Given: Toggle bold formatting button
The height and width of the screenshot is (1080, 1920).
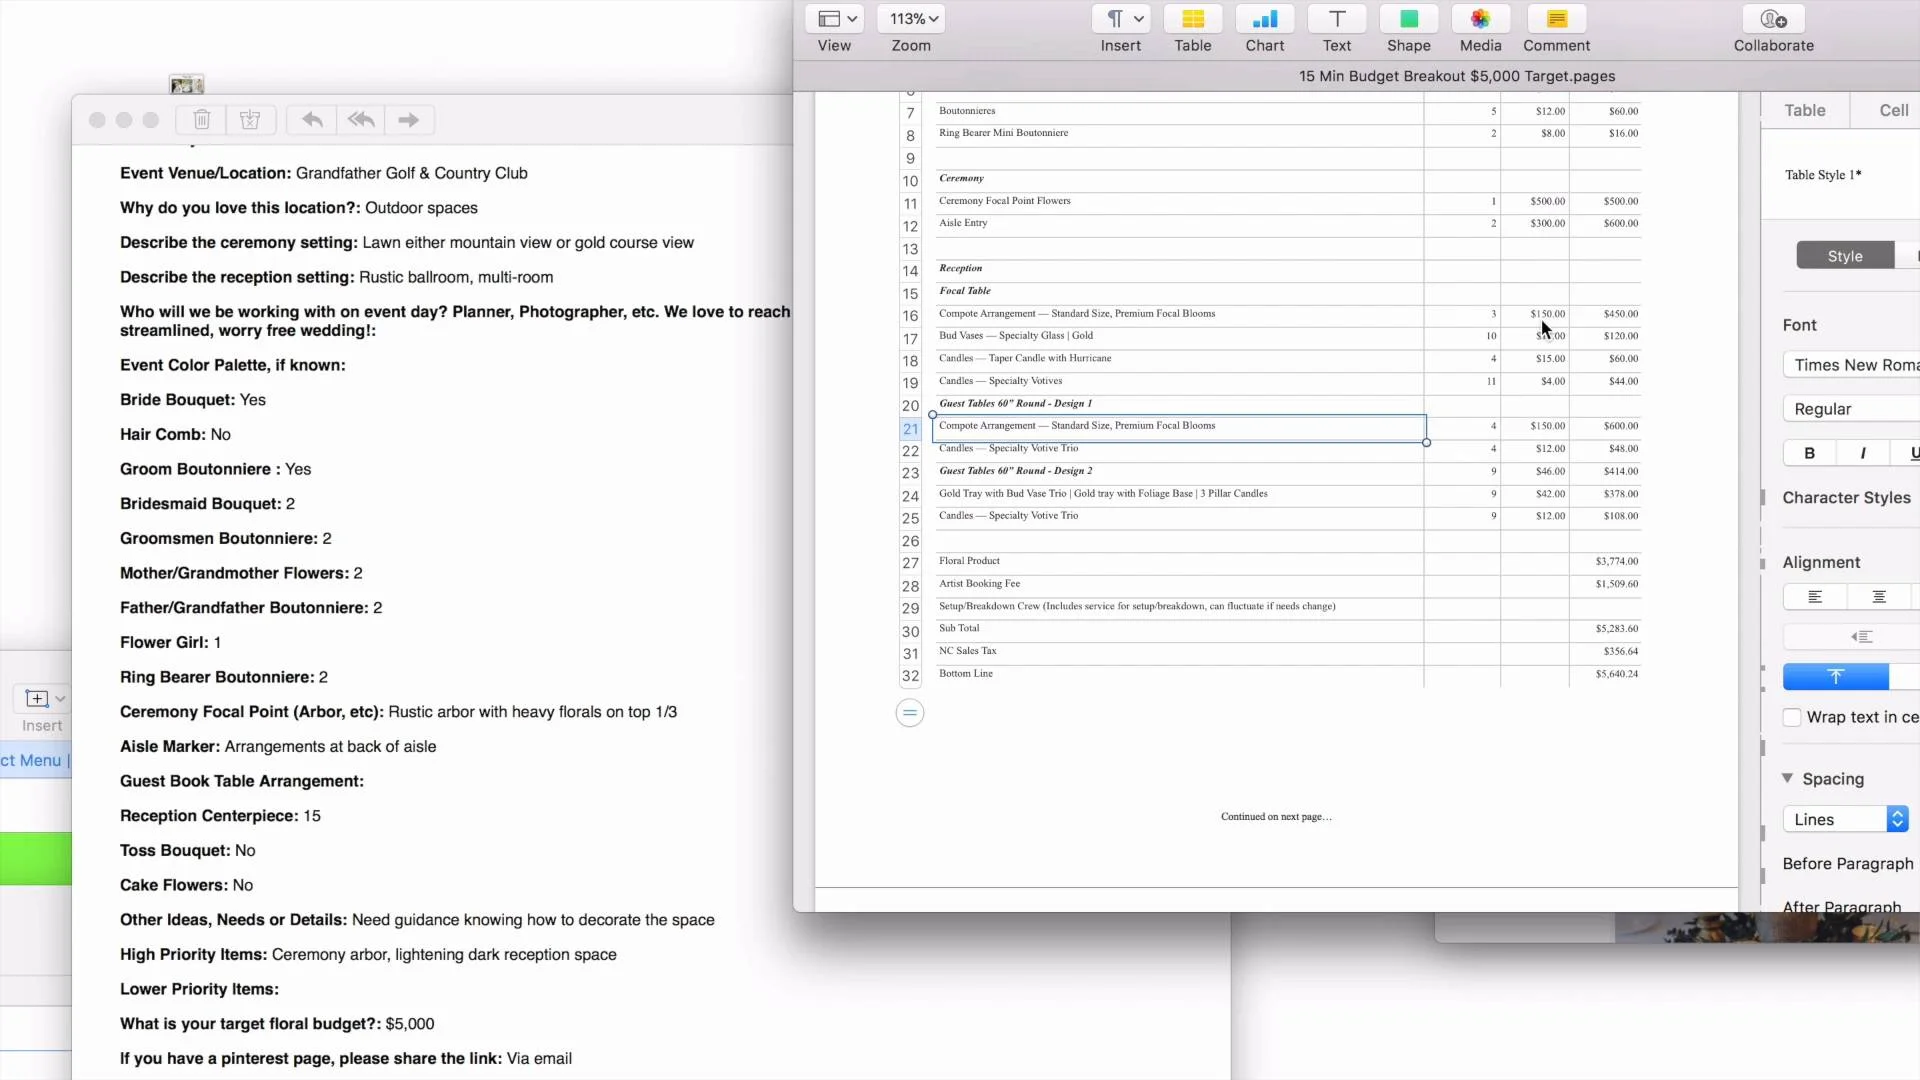Looking at the screenshot, I should (1809, 453).
